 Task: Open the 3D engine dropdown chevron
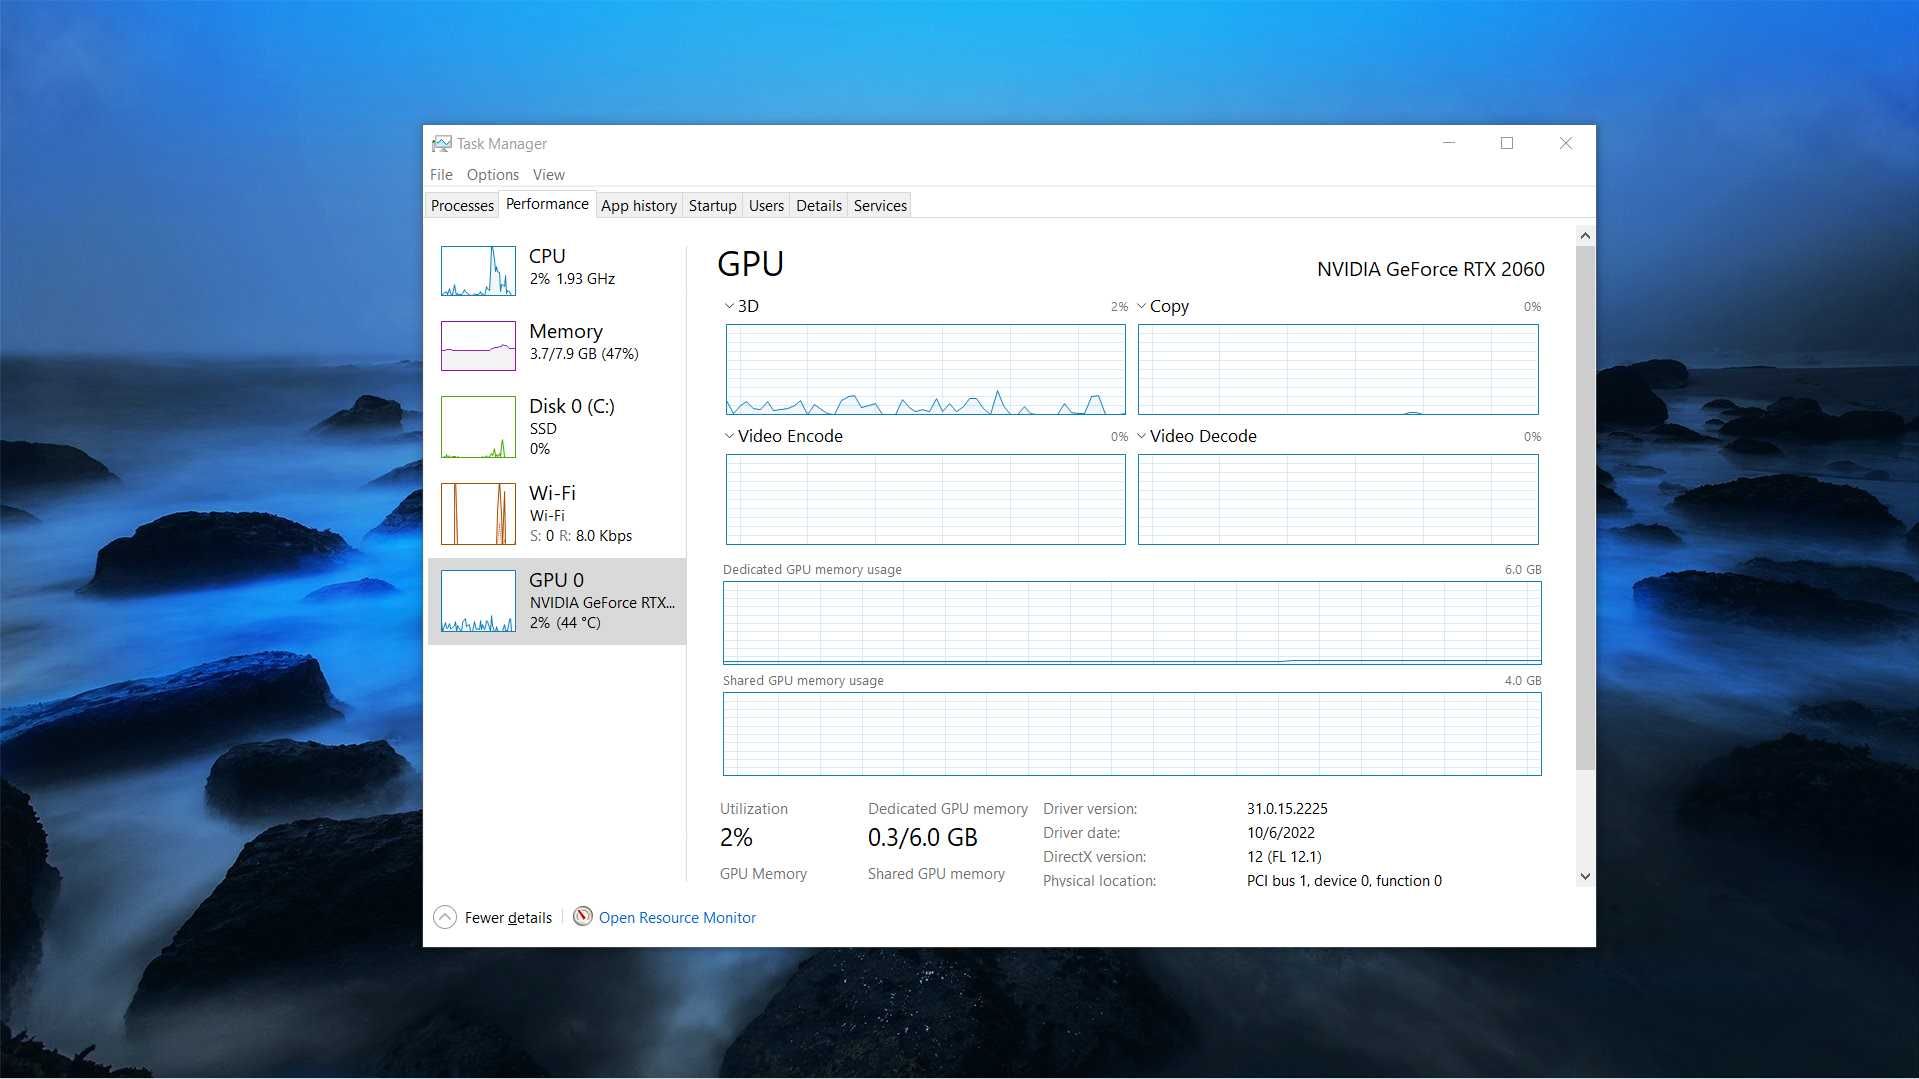pyautogui.click(x=729, y=306)
